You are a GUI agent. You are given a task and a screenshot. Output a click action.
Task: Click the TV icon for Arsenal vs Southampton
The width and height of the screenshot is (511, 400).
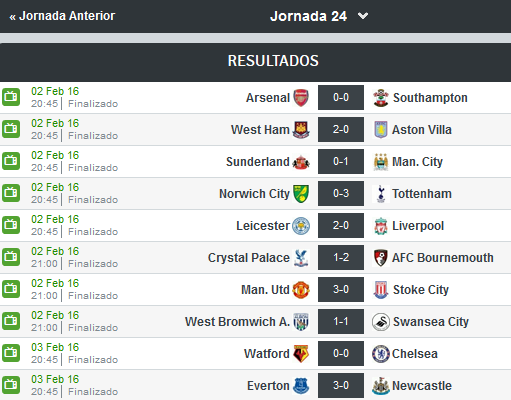(x=11, y=97)
